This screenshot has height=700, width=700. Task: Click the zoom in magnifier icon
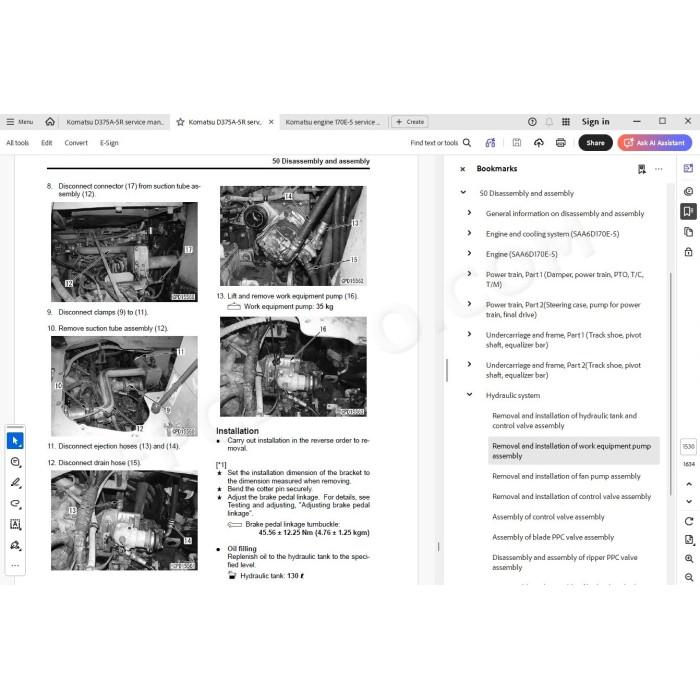pos(689,558)
